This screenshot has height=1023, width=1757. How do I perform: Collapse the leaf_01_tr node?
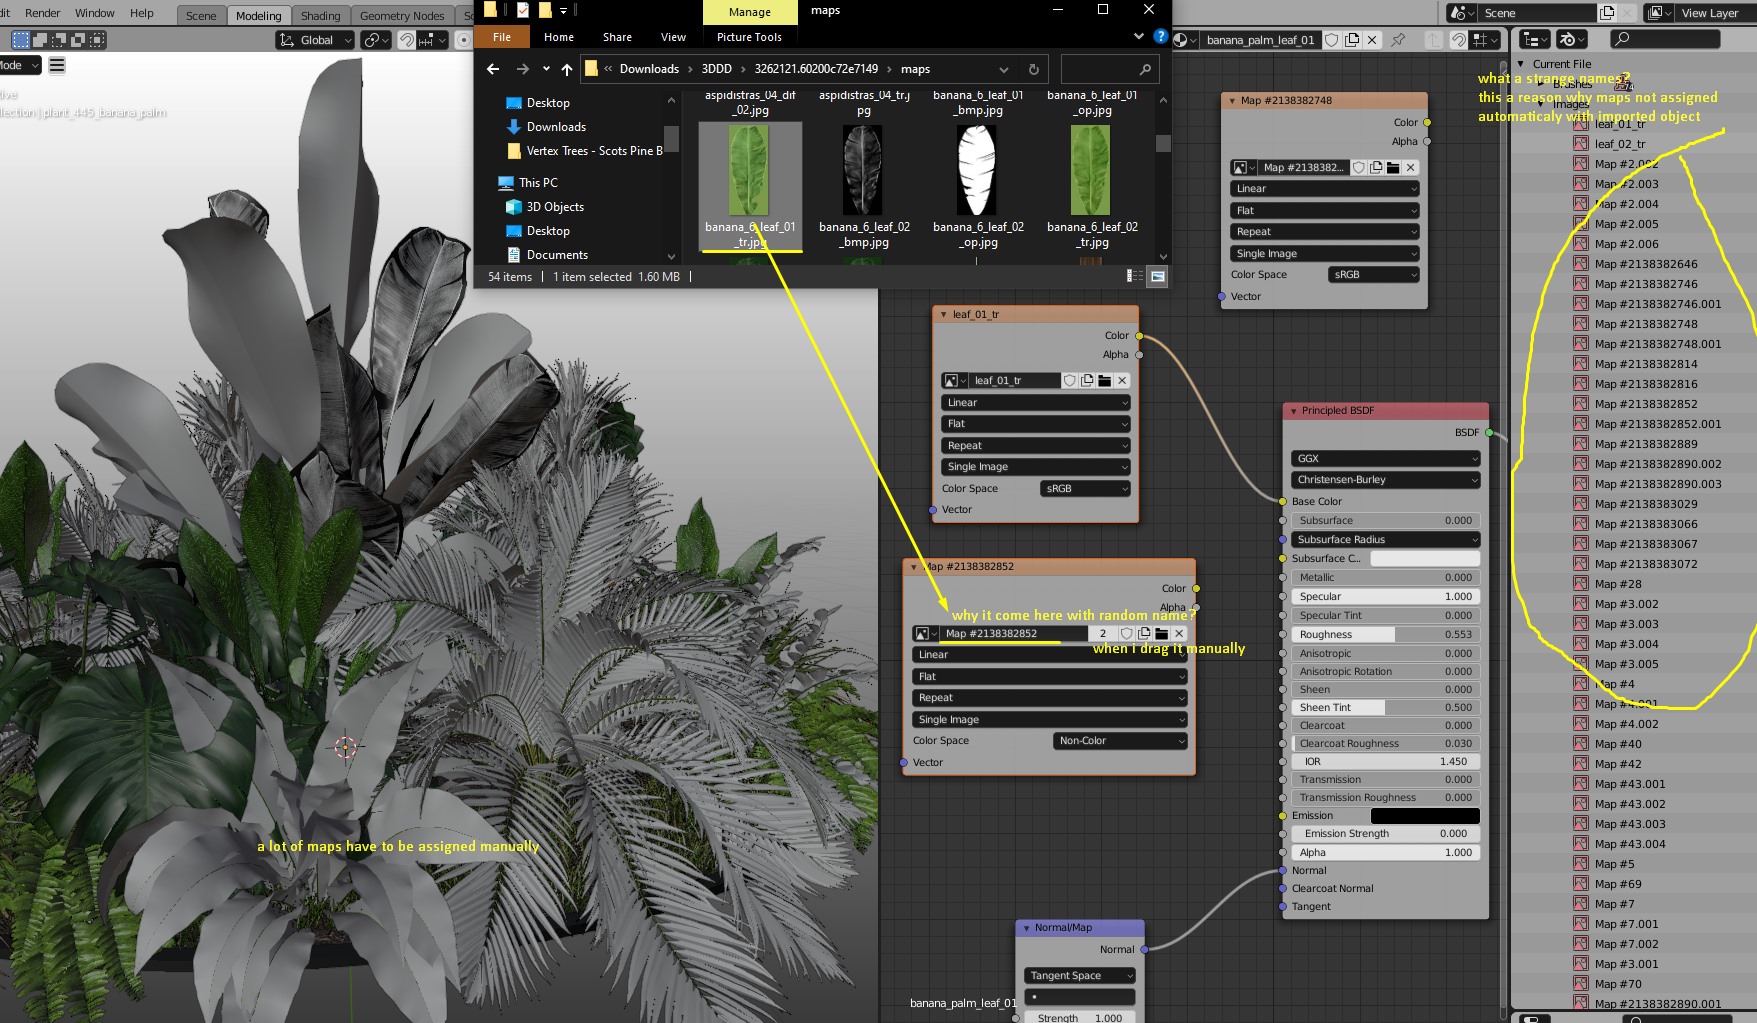coord(944,315)
